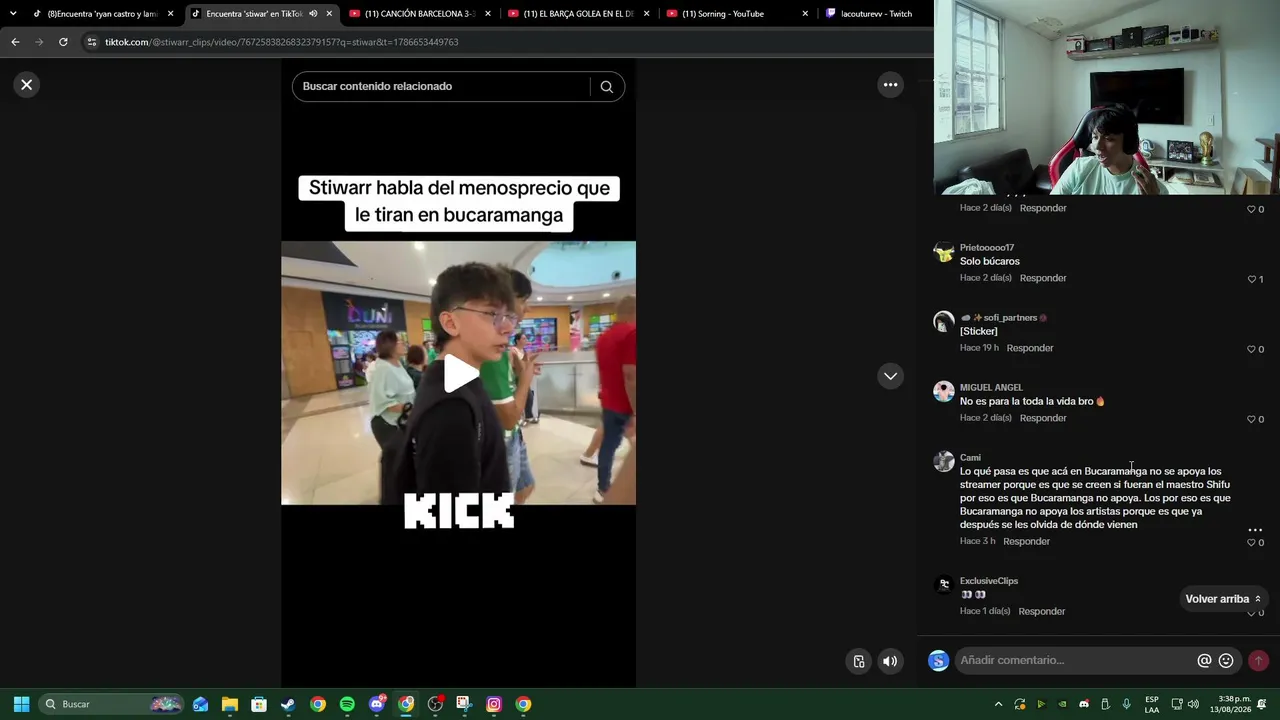View site information for tiktok.com
The image size is (1280, 720).
[92, 42]
